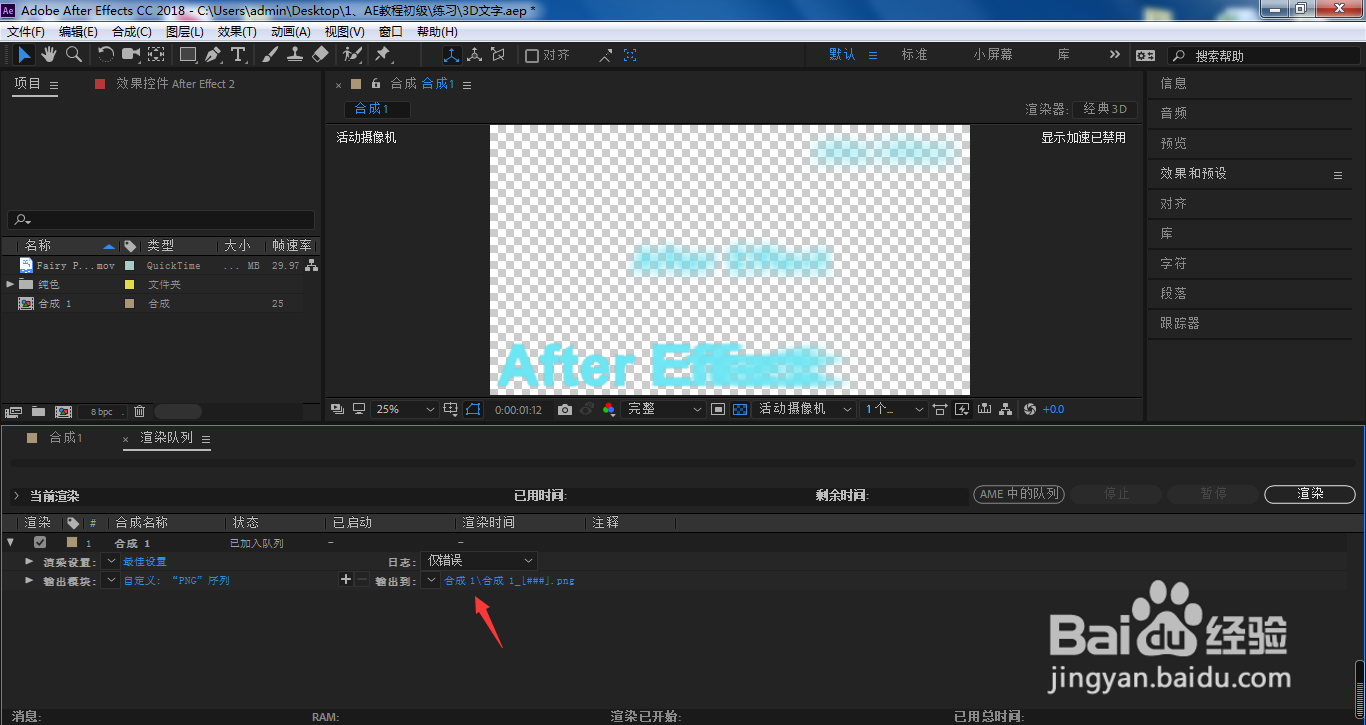The image size is (1366, 725).
Task: Select the 标准 workspace
Action: (x=914, y=55)
